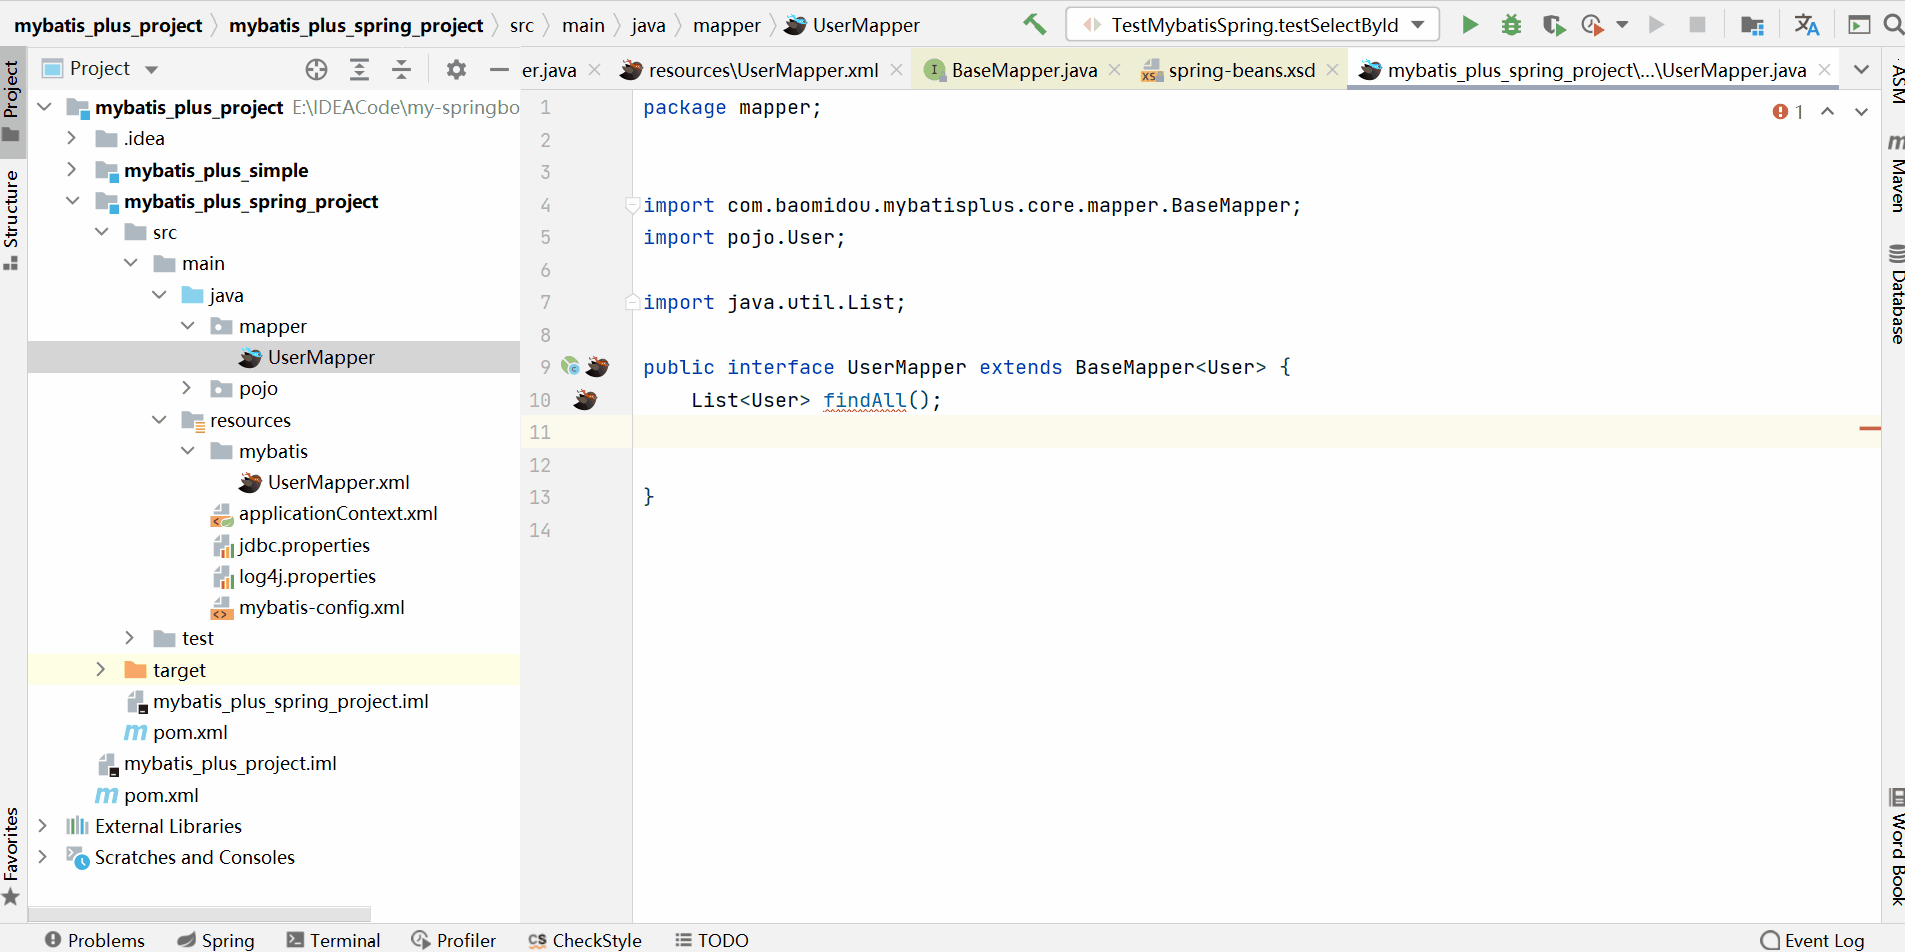Open the Structure side panel
This screenshot has width=1905, height=952.
12,220
